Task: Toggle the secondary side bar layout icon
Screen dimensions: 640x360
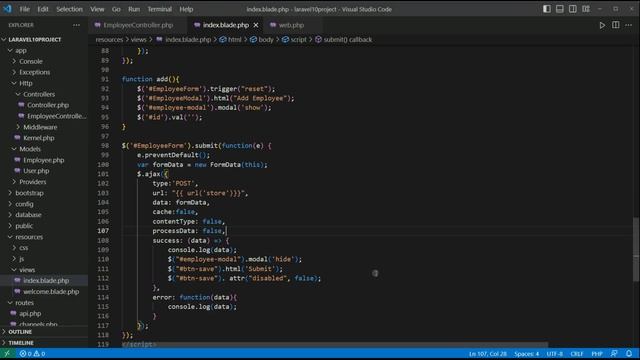Action: pyautogui.click(x=573, y=9)
